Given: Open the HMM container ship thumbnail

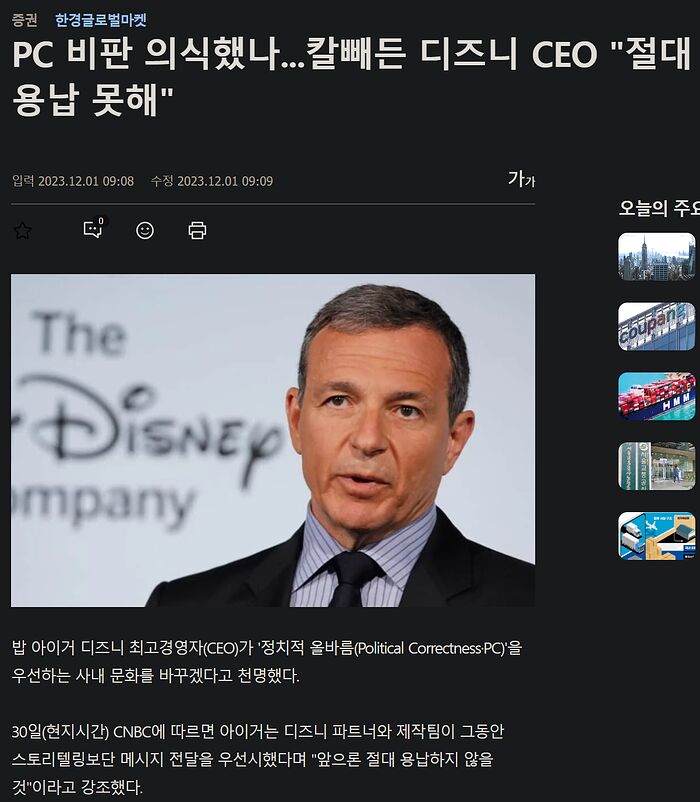Looking at the screenshot, I should click(x=657, y=396).
